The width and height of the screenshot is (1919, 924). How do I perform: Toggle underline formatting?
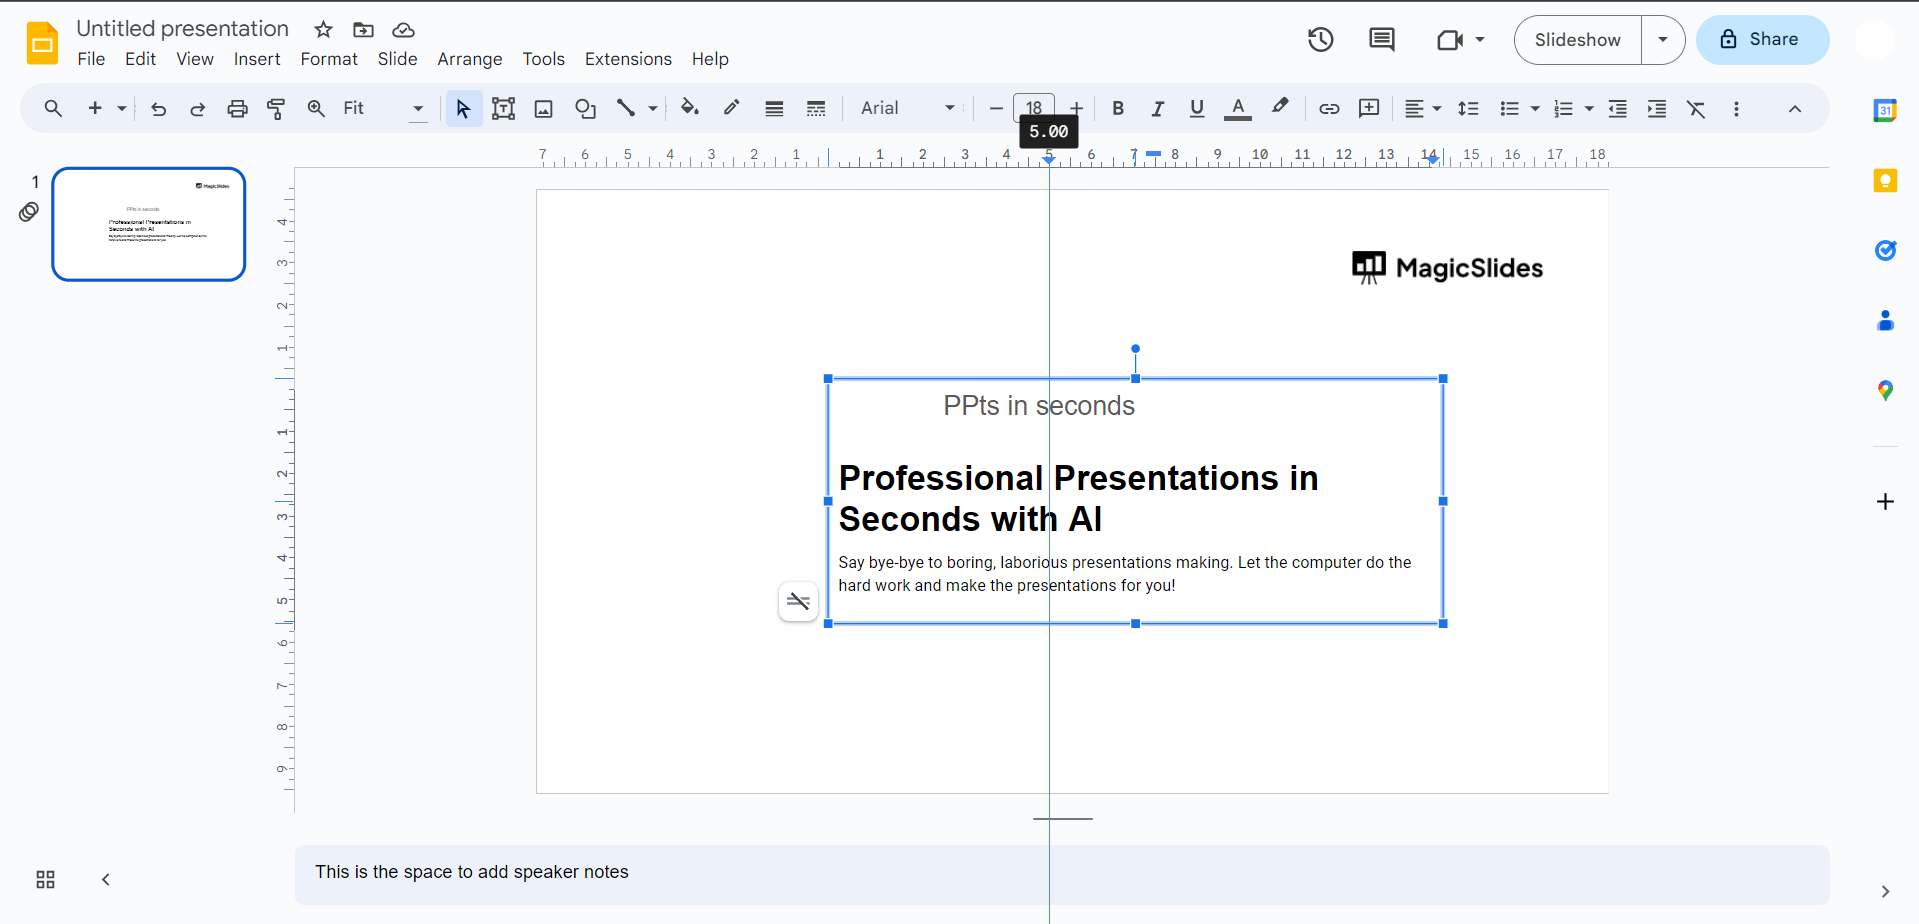pos(1196,109)
